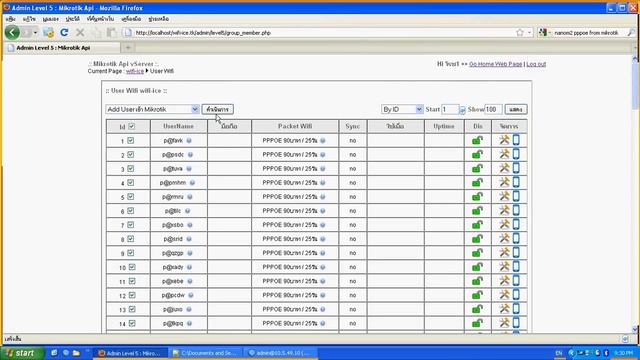640x360 pixels.
Task: Open the tools edit icon for row 8
Action: tap(504, 238)
